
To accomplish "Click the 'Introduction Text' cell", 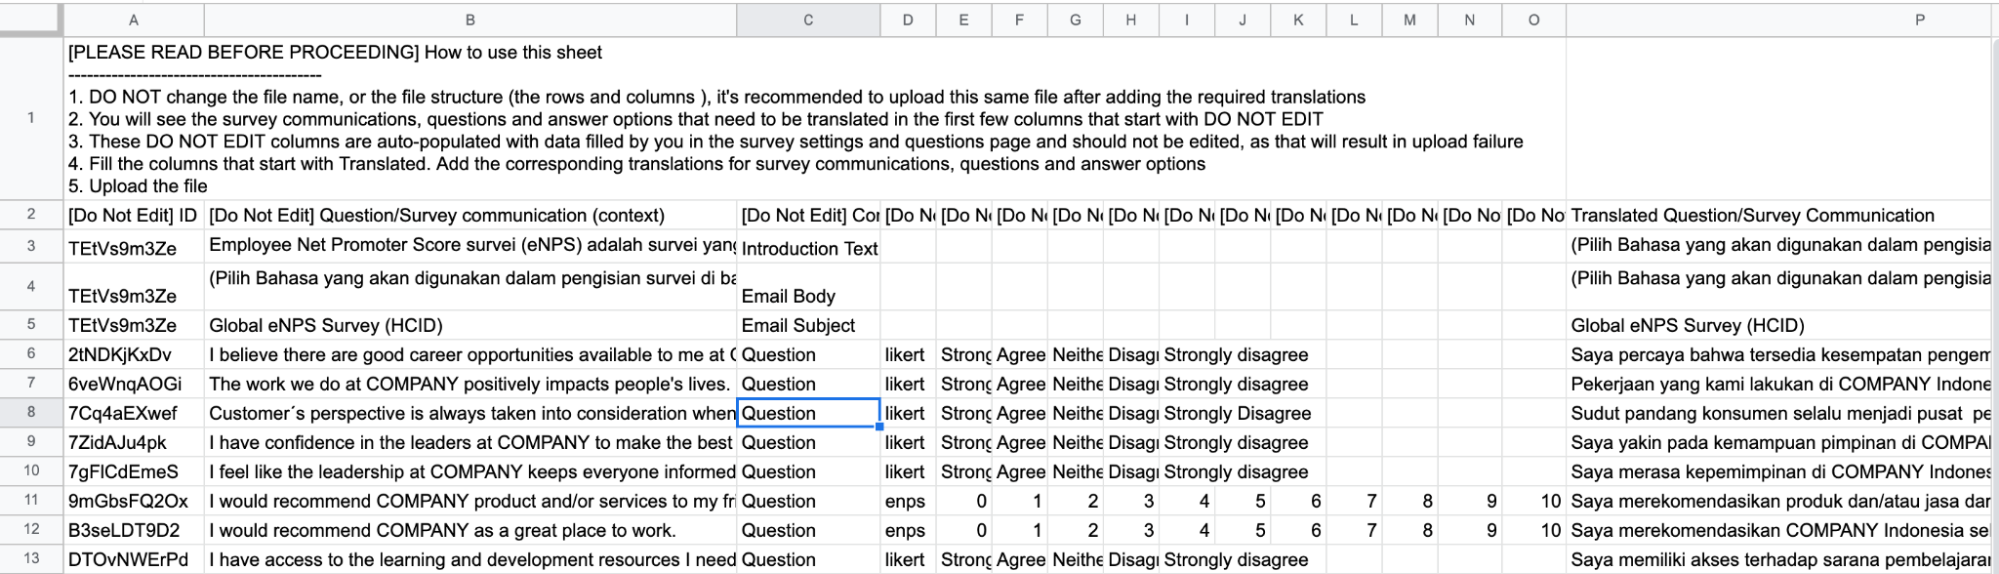I will pos(808,247).
